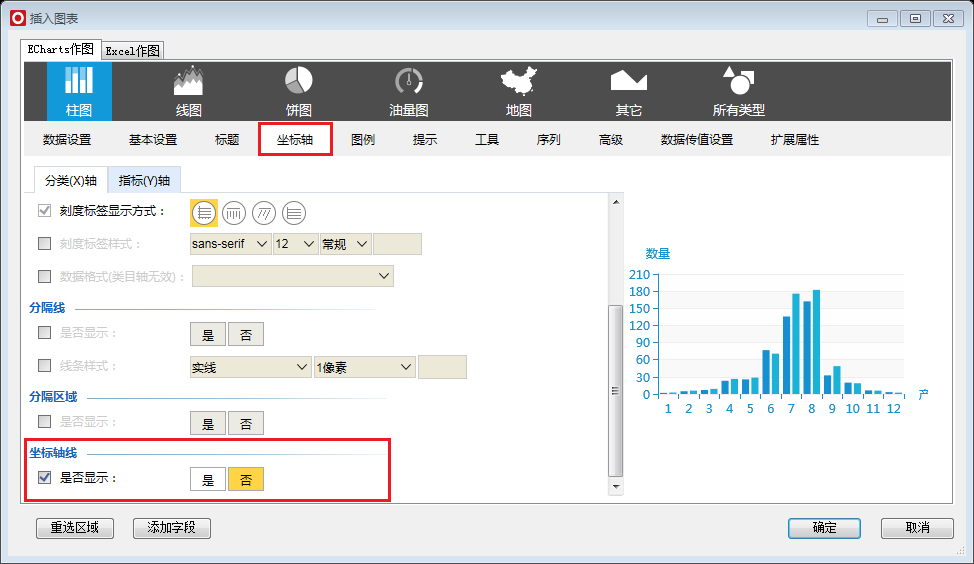
Task: Select the 柱图 bar chart type
Action: (80, 91)
